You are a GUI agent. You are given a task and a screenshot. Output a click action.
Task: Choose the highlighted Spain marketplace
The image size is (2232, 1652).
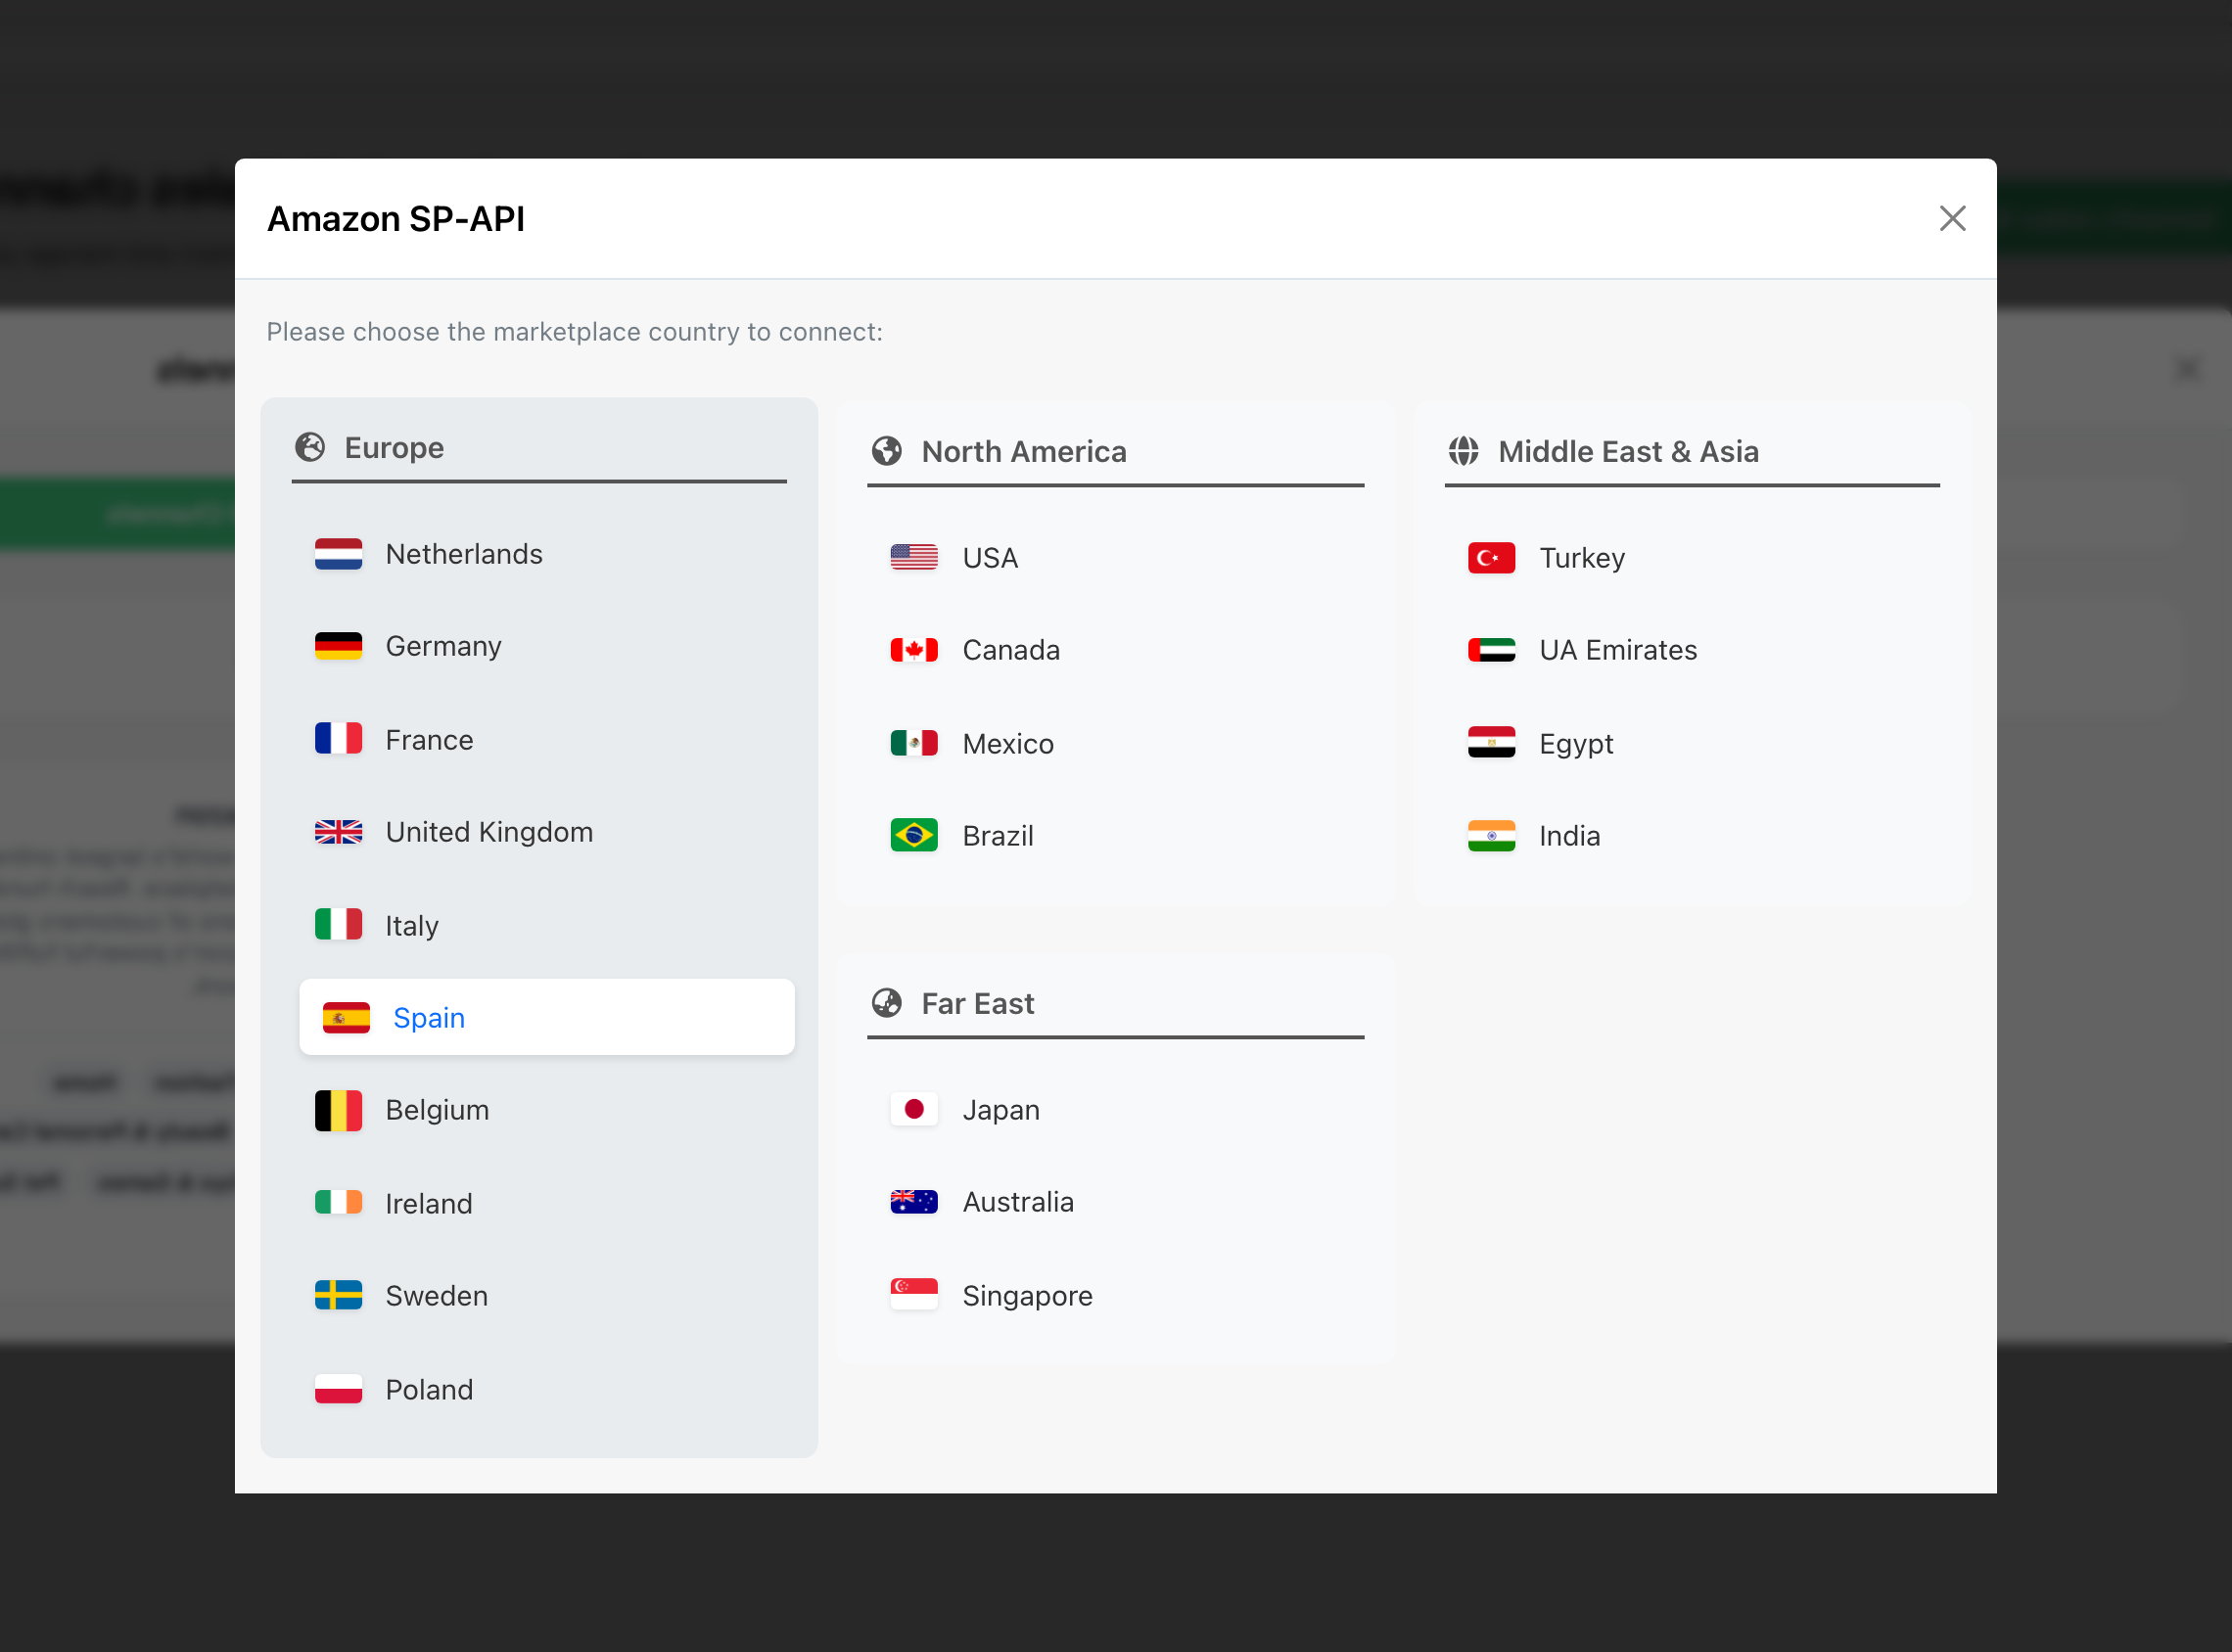547,1017
